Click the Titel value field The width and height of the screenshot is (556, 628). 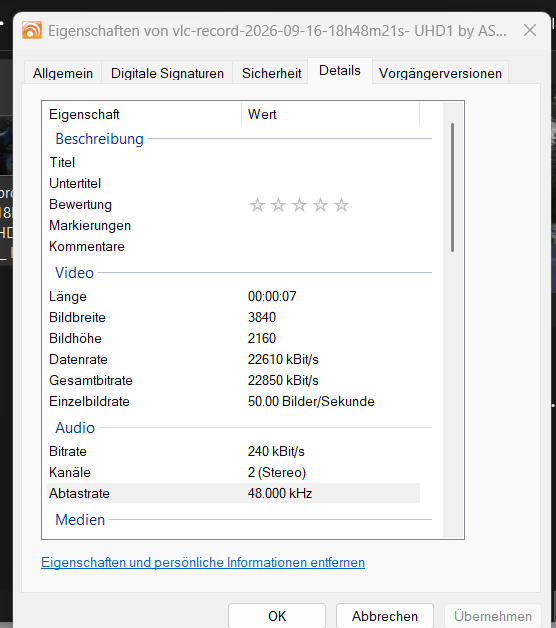point(332,162)
